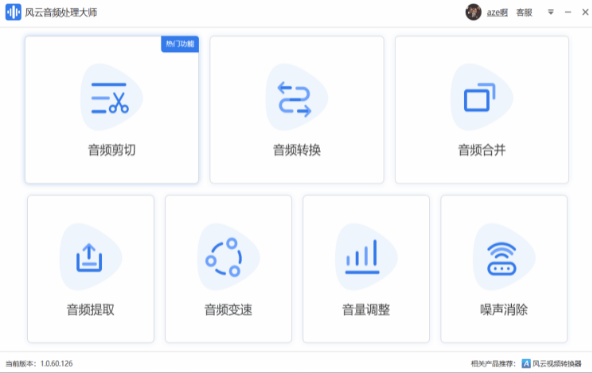Click the aze username link
Image resolution: width=592 pixels, height=373 pixels.
[497, 12]
